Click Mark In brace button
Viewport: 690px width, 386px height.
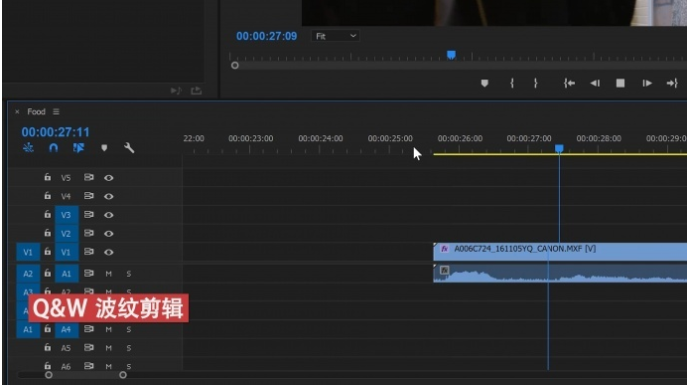click(x=512, y=83)
